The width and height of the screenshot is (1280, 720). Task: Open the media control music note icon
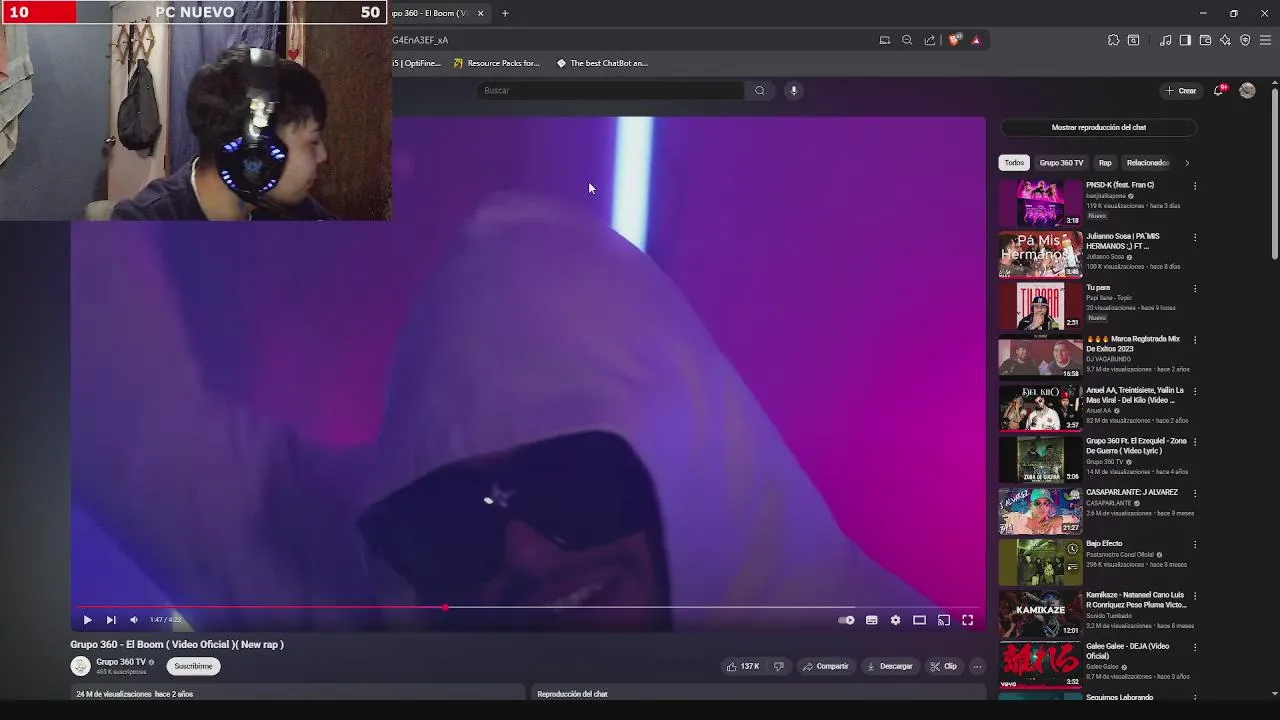(1165, 40)
